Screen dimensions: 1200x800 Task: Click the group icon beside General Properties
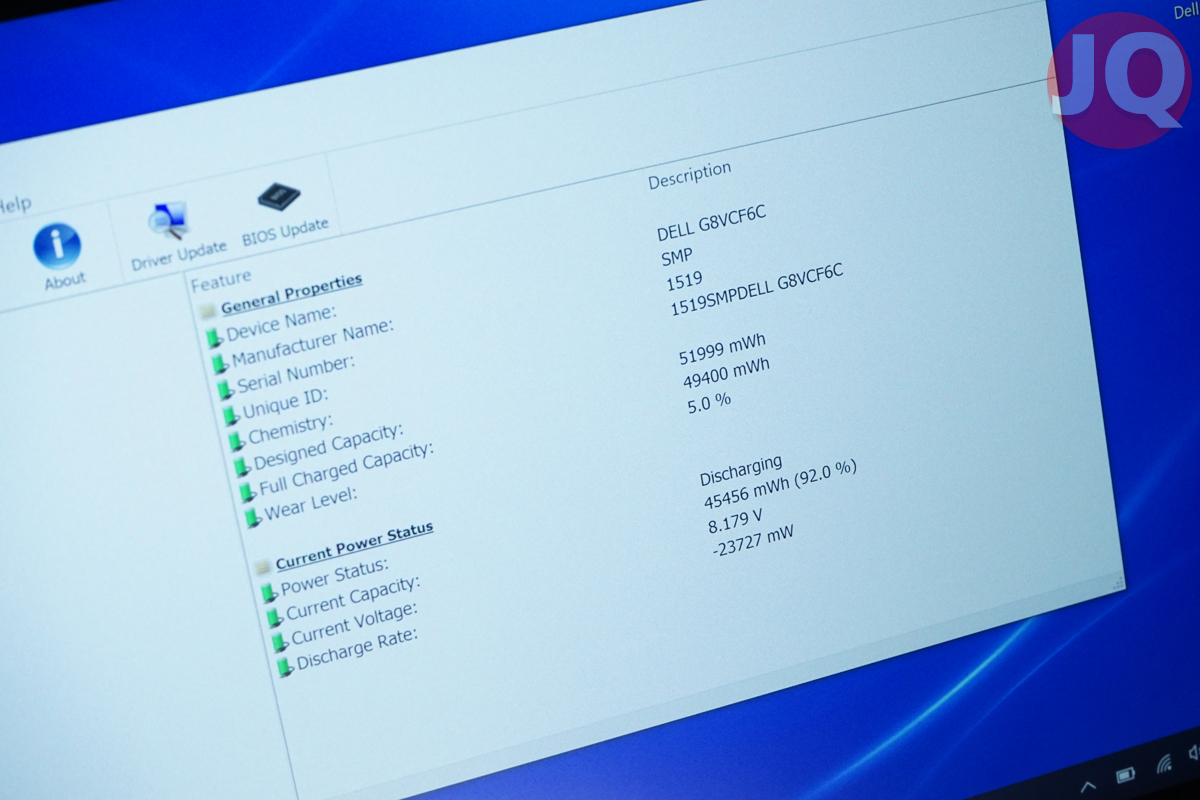pos(208,310)
